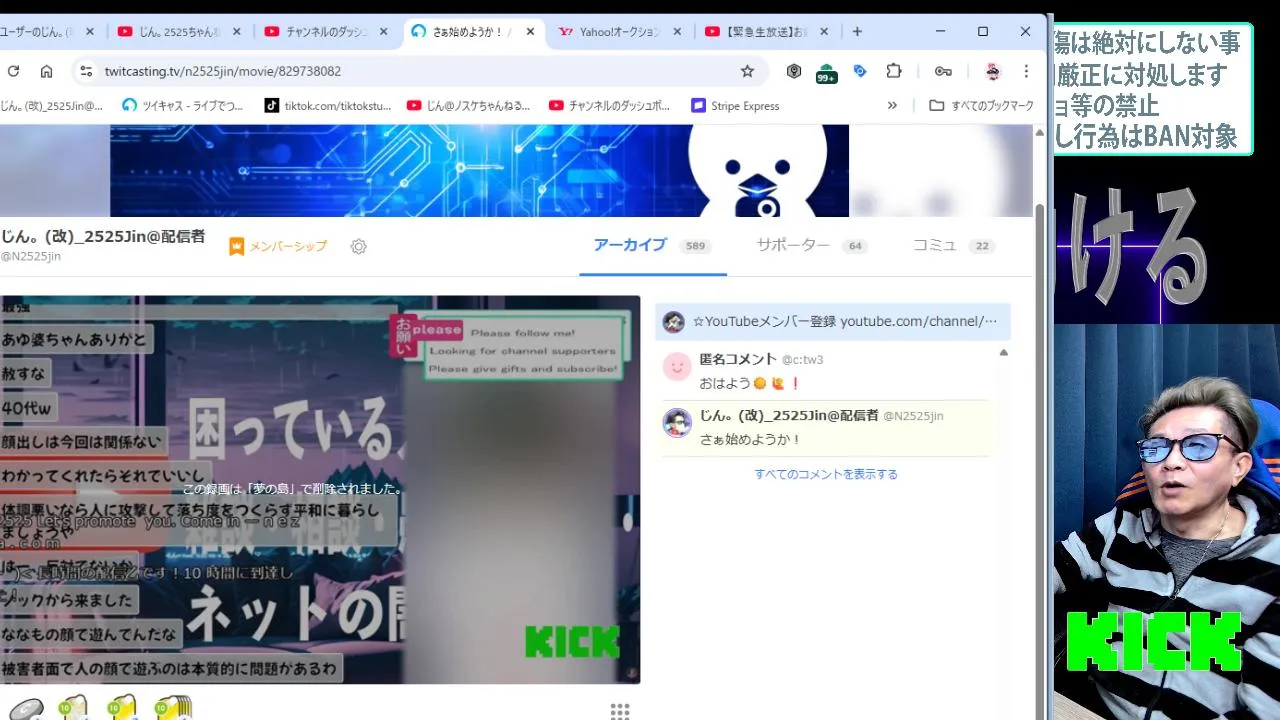Open tiktok.com/tiktokstu... bookmark
The height and width of the screenshot is (720, 1280).
click(327, 105)
